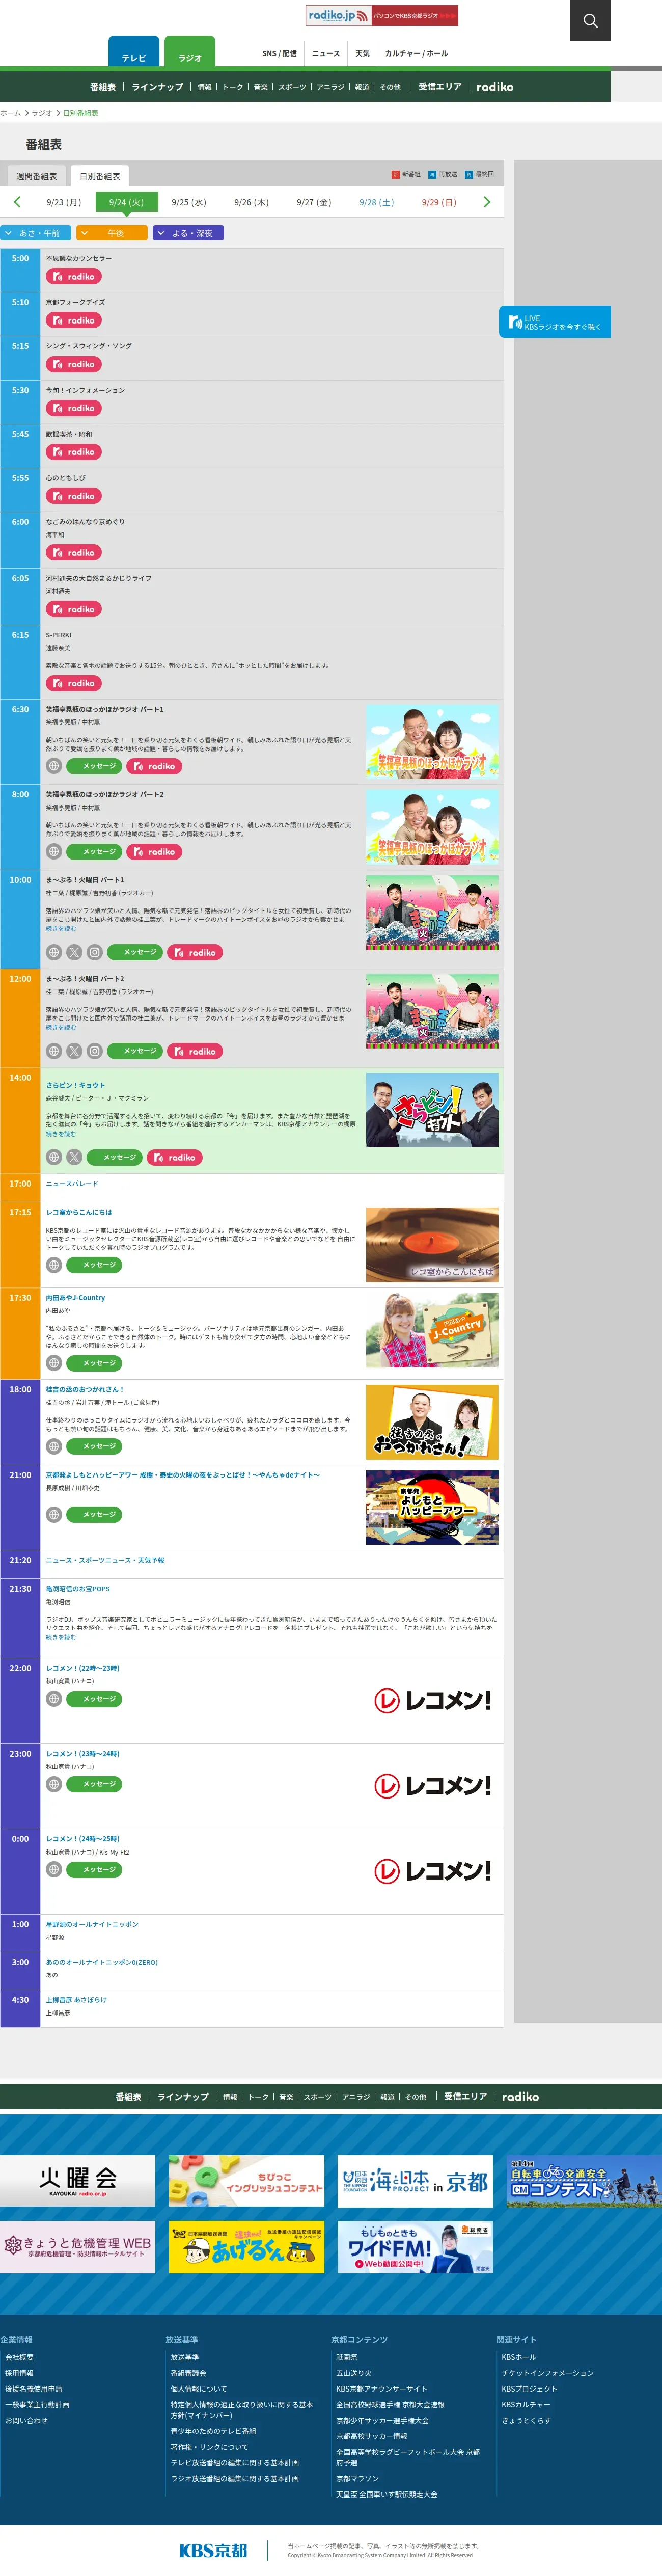Open Instagram icon for ま〜ぶる！火曜日 パート2
The width and height of the screenshot is (662, 2576).
tap(94, 1051)
